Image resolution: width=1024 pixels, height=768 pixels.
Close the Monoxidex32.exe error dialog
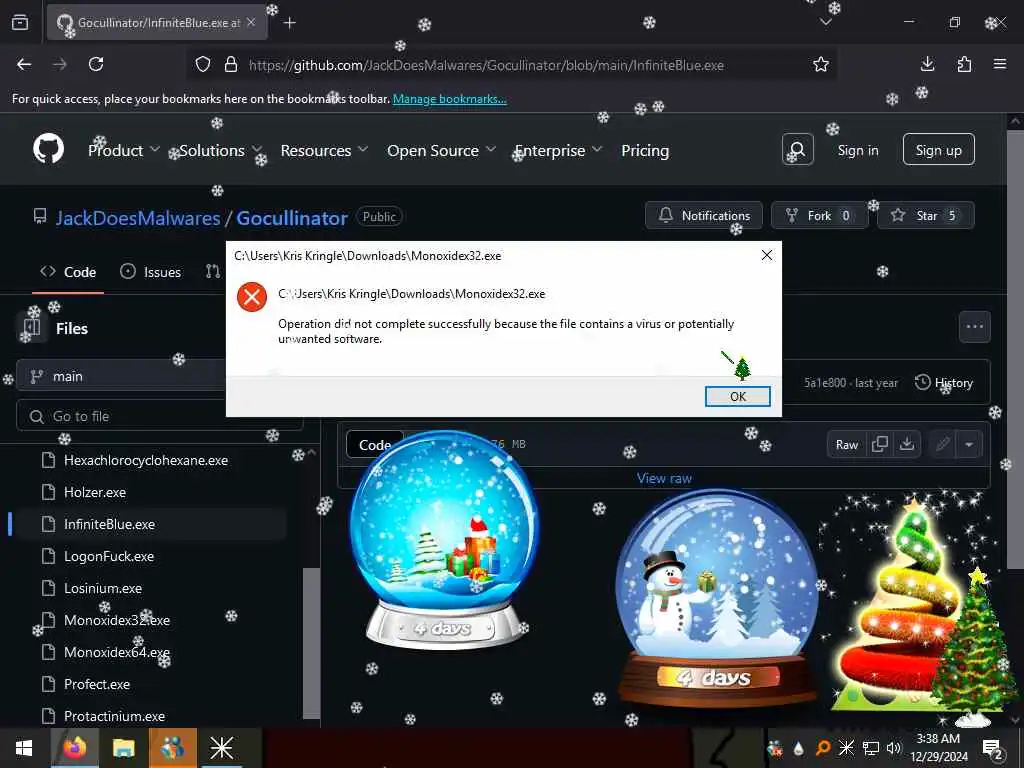pos(767,255)
